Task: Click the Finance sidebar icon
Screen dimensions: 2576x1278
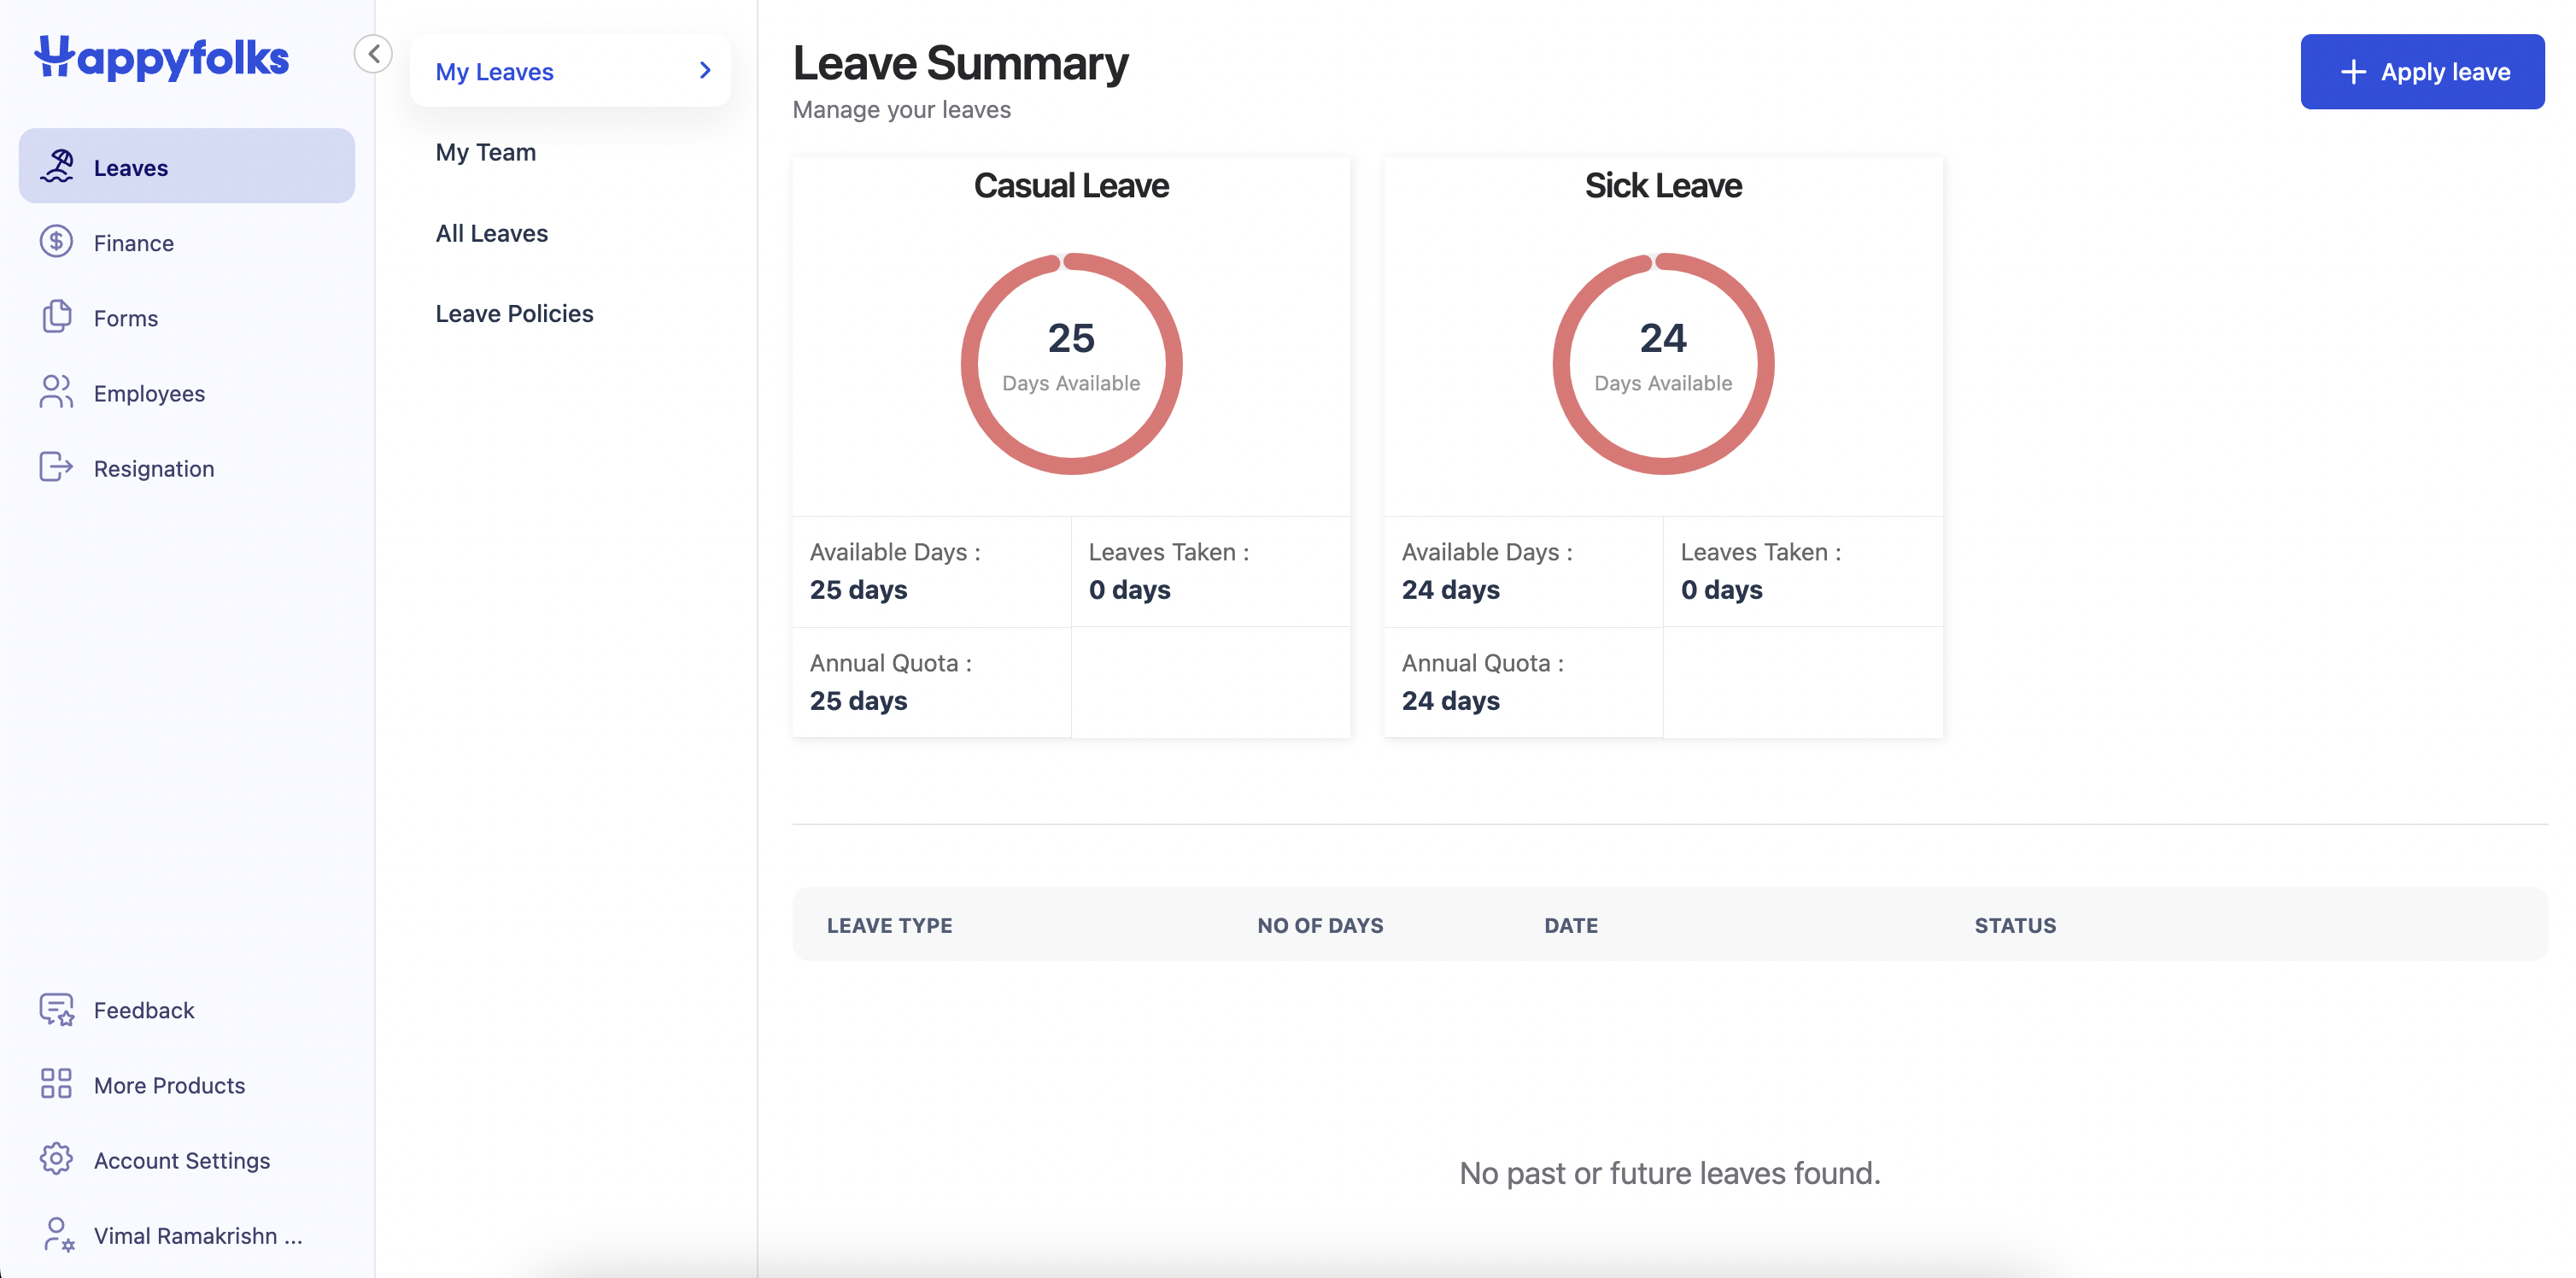Action: pyautogui.click(x=56, y=243)
